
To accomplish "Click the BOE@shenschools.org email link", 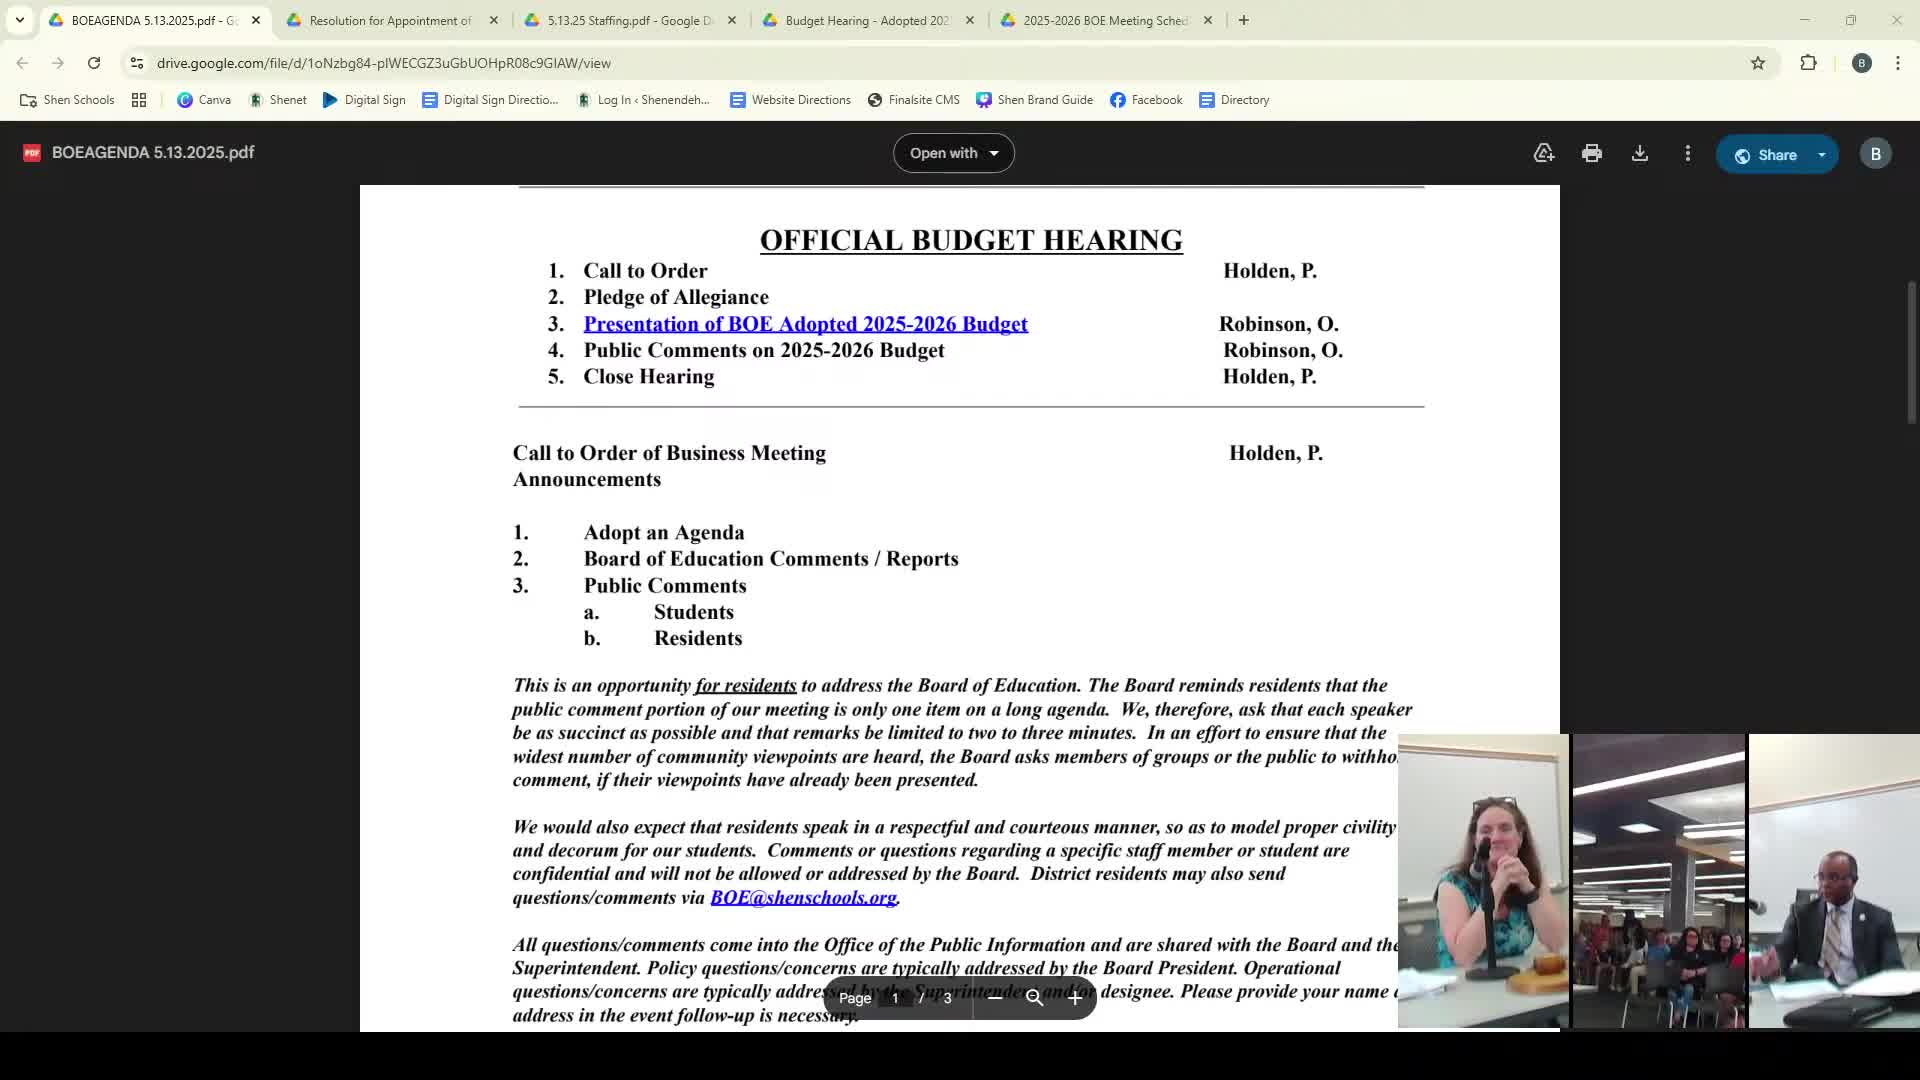I will [x=803, y=898].
